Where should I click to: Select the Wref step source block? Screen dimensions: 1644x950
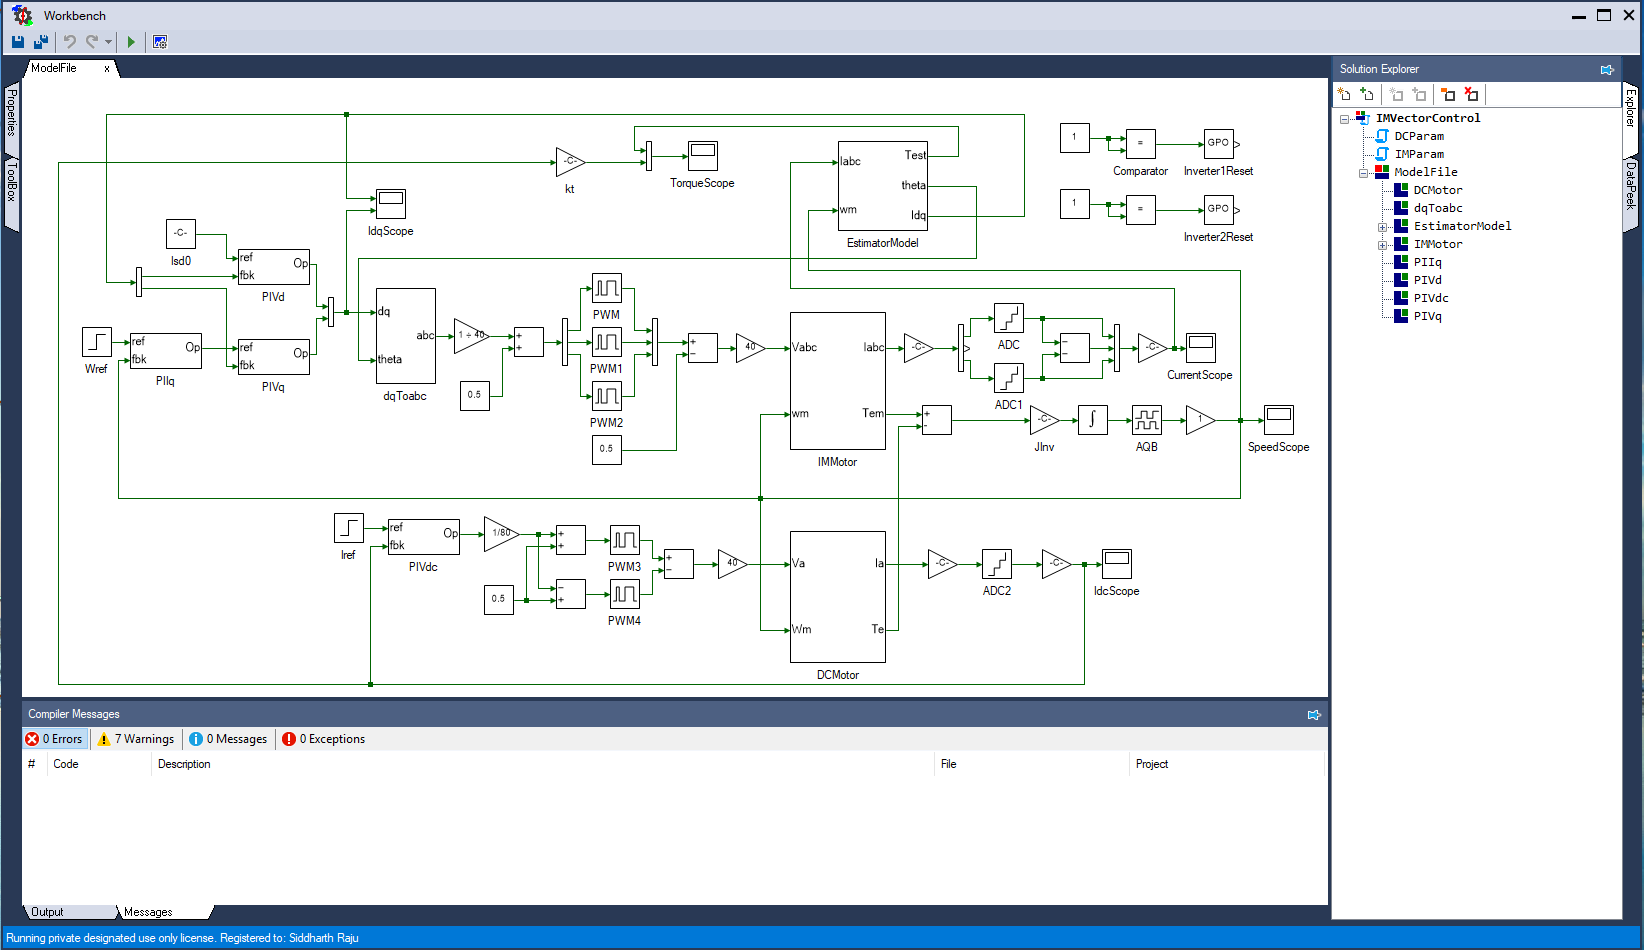97,342
